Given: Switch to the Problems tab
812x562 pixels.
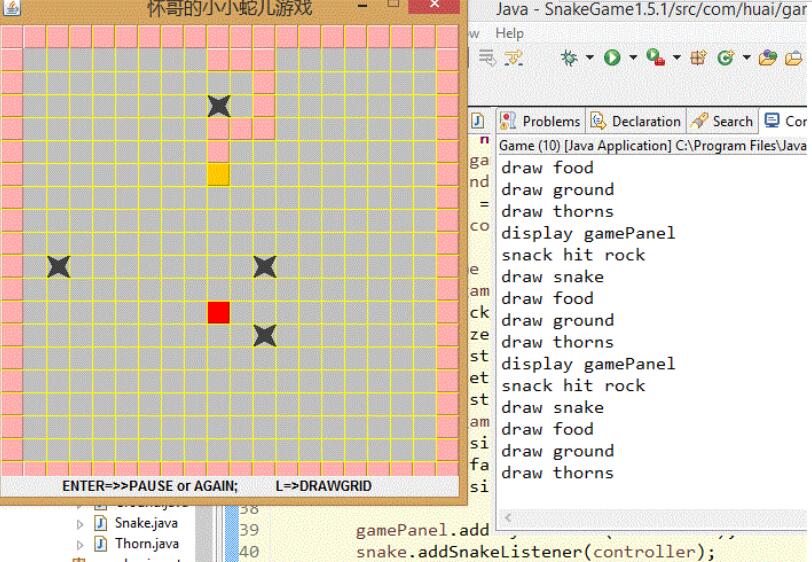Looking at the screenshot, I should (540, 121).
